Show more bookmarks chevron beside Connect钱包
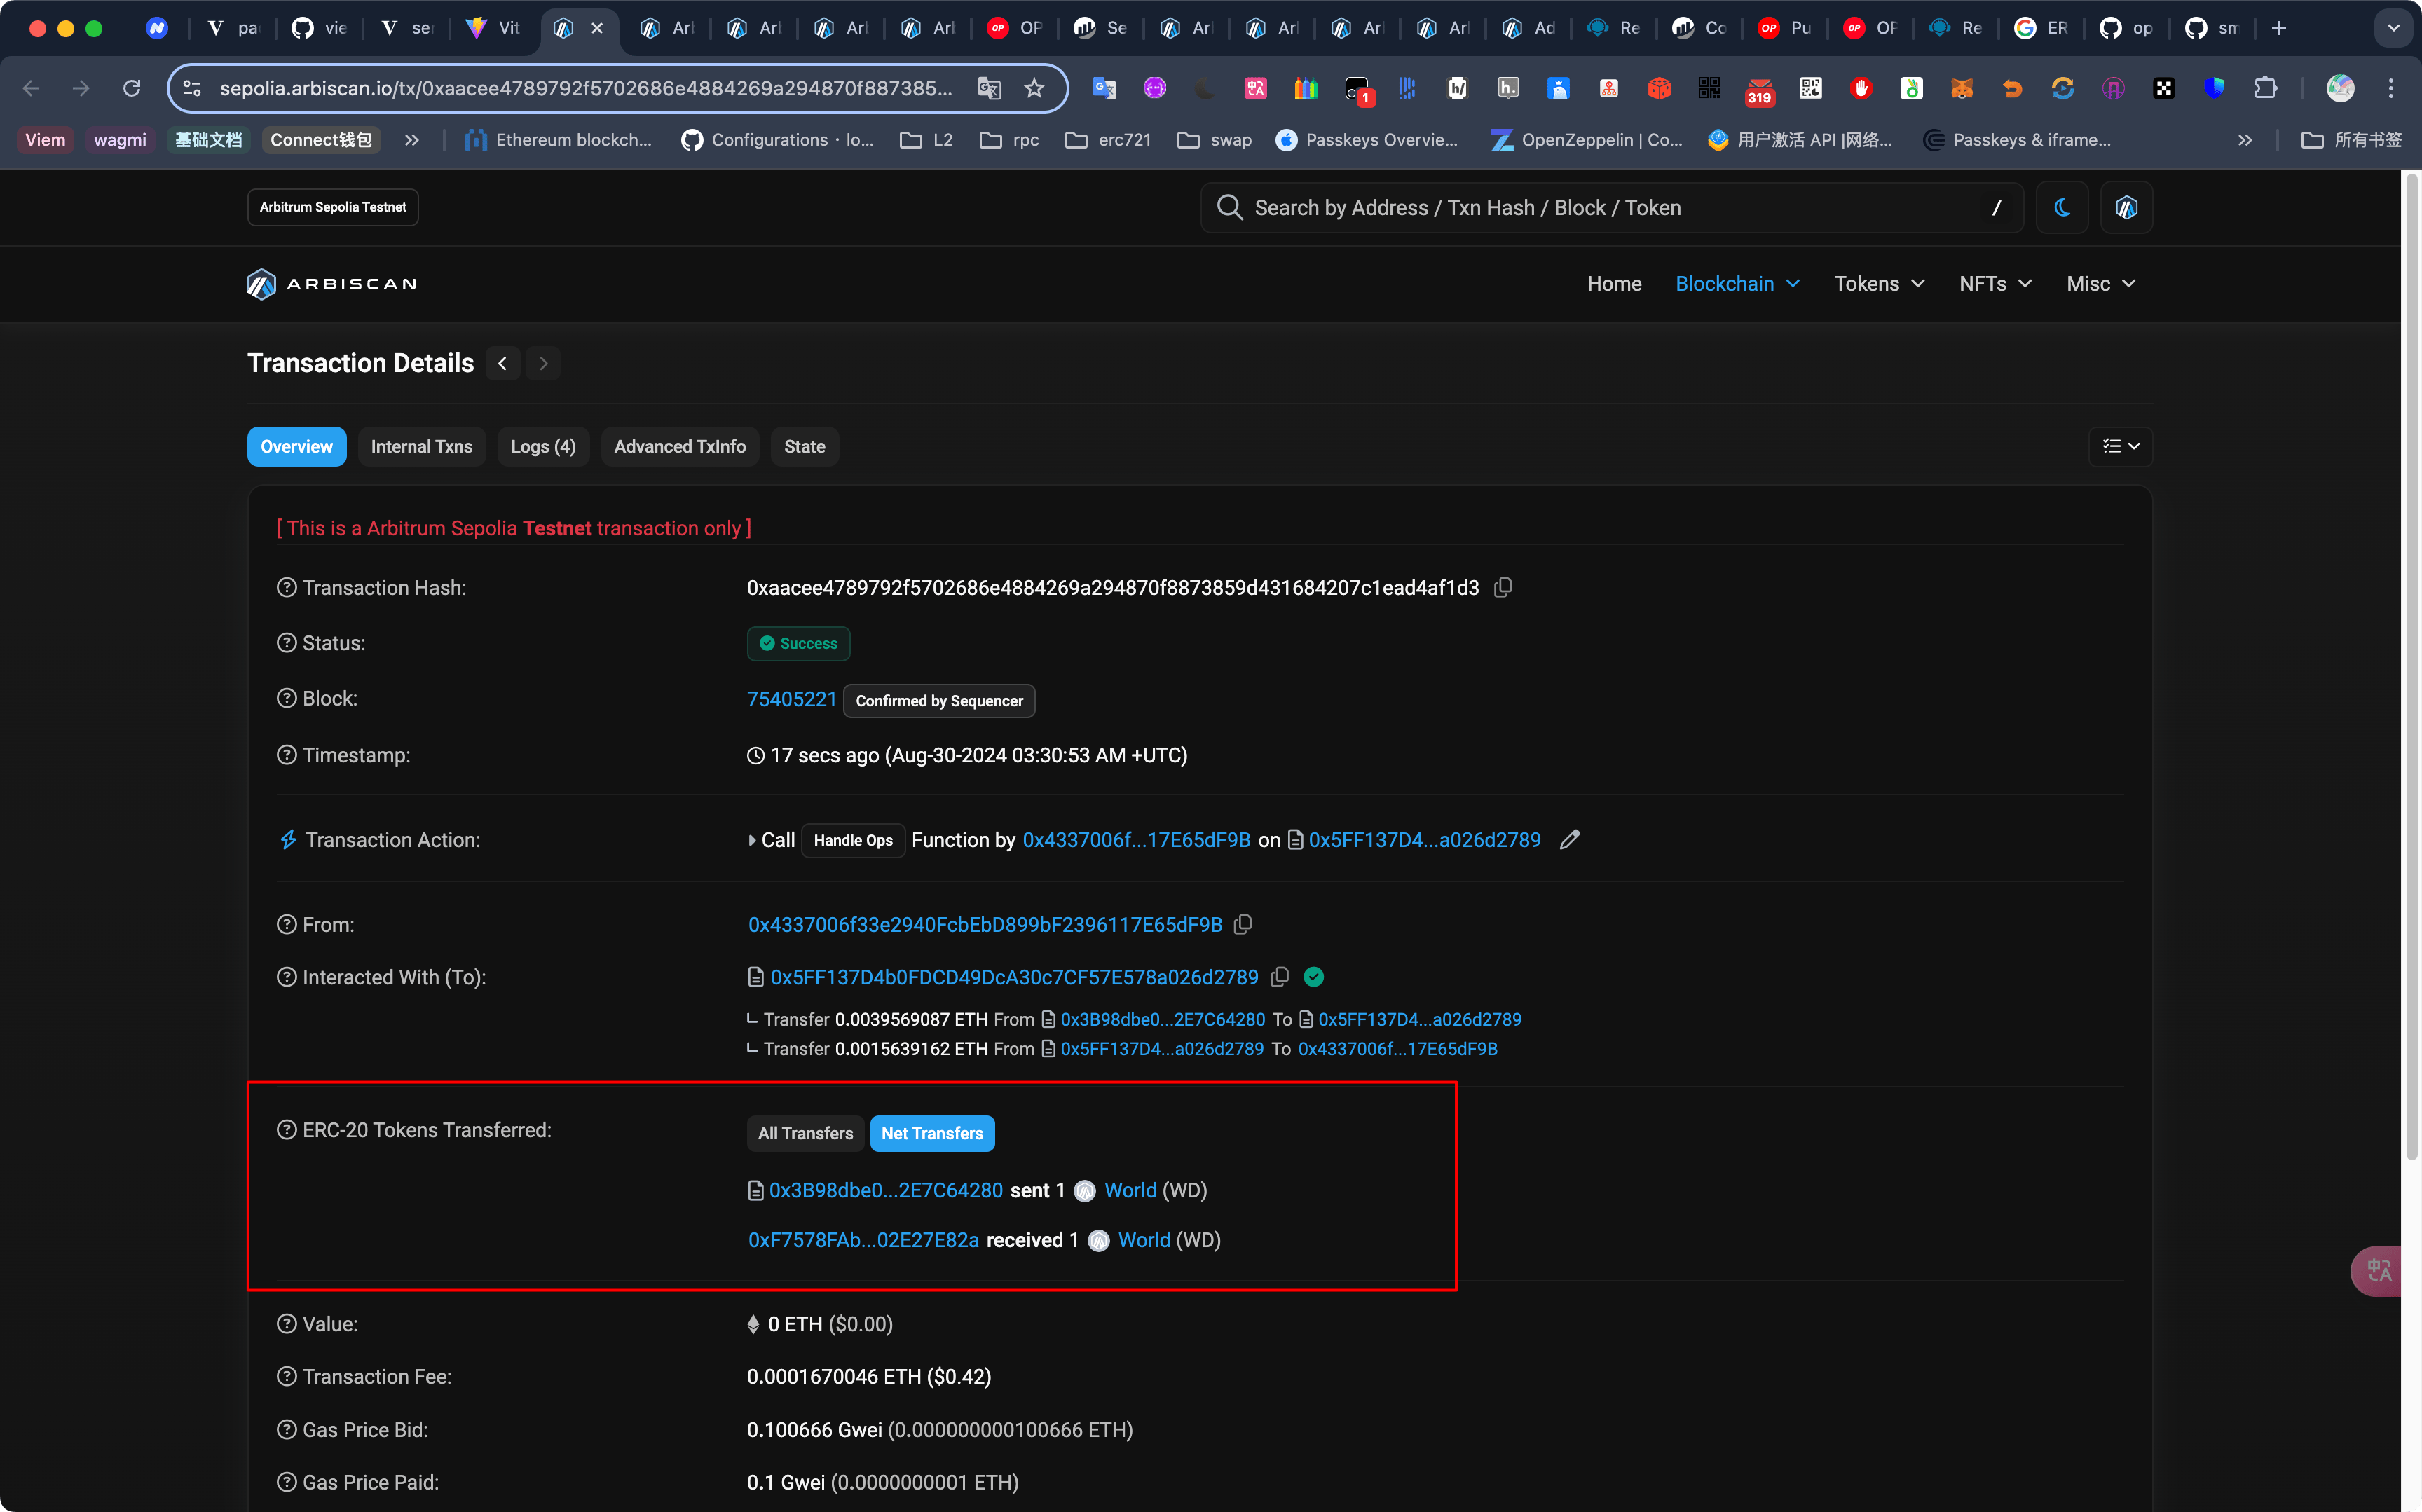Screen dimensions: 2422x1512 click(x=412, y=140)
